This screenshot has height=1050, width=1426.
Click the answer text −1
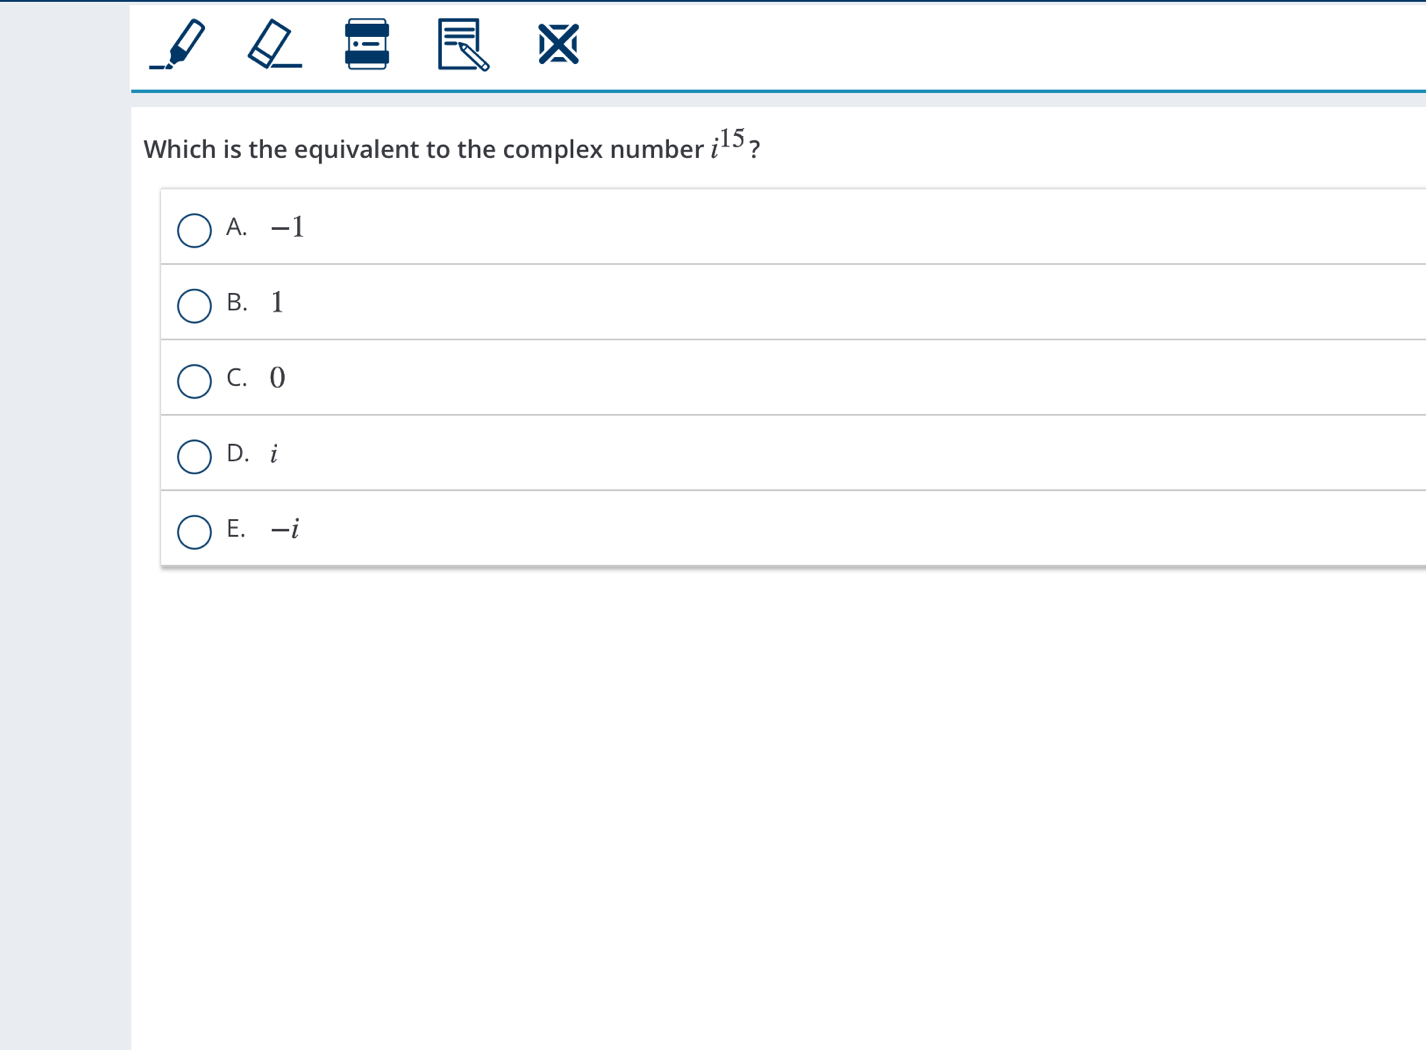coord(288,228)
